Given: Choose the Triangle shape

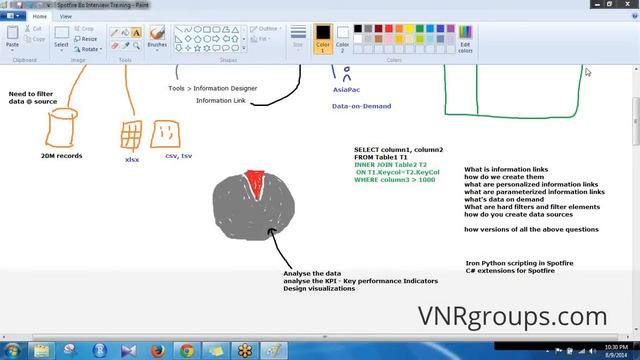Looking at the screenshot, I should 236,30.
